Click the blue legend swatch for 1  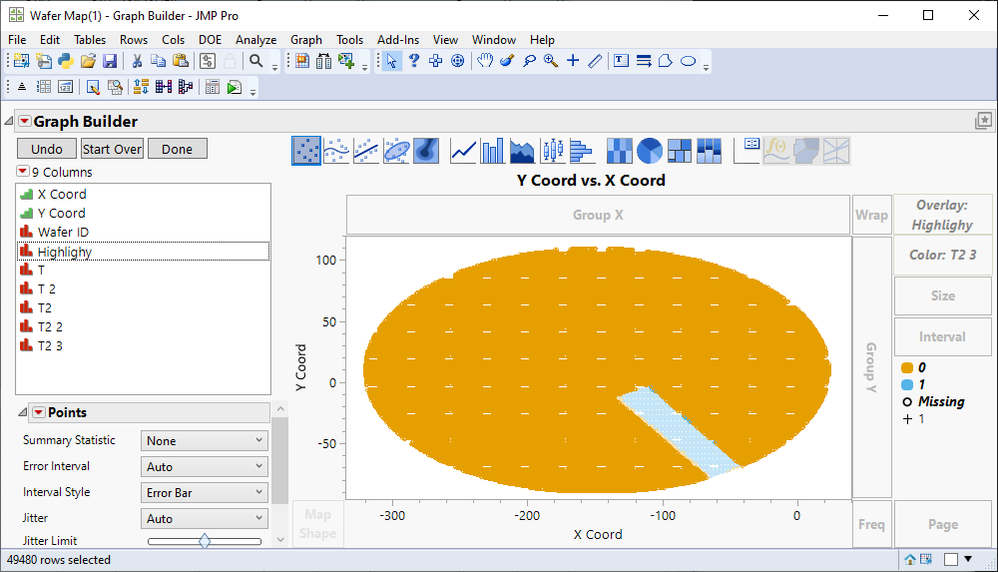click(908, 385)
